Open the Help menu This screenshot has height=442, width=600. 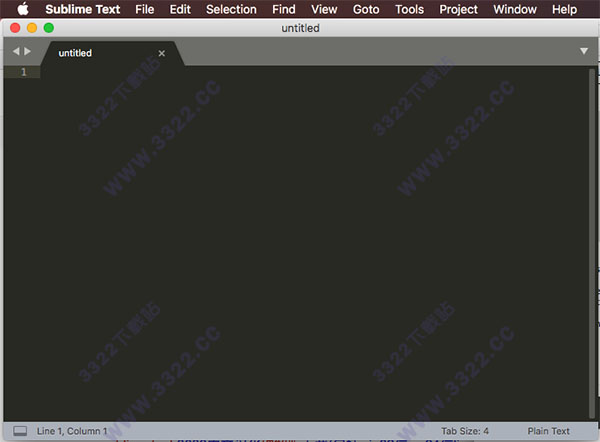click(564, 9)
